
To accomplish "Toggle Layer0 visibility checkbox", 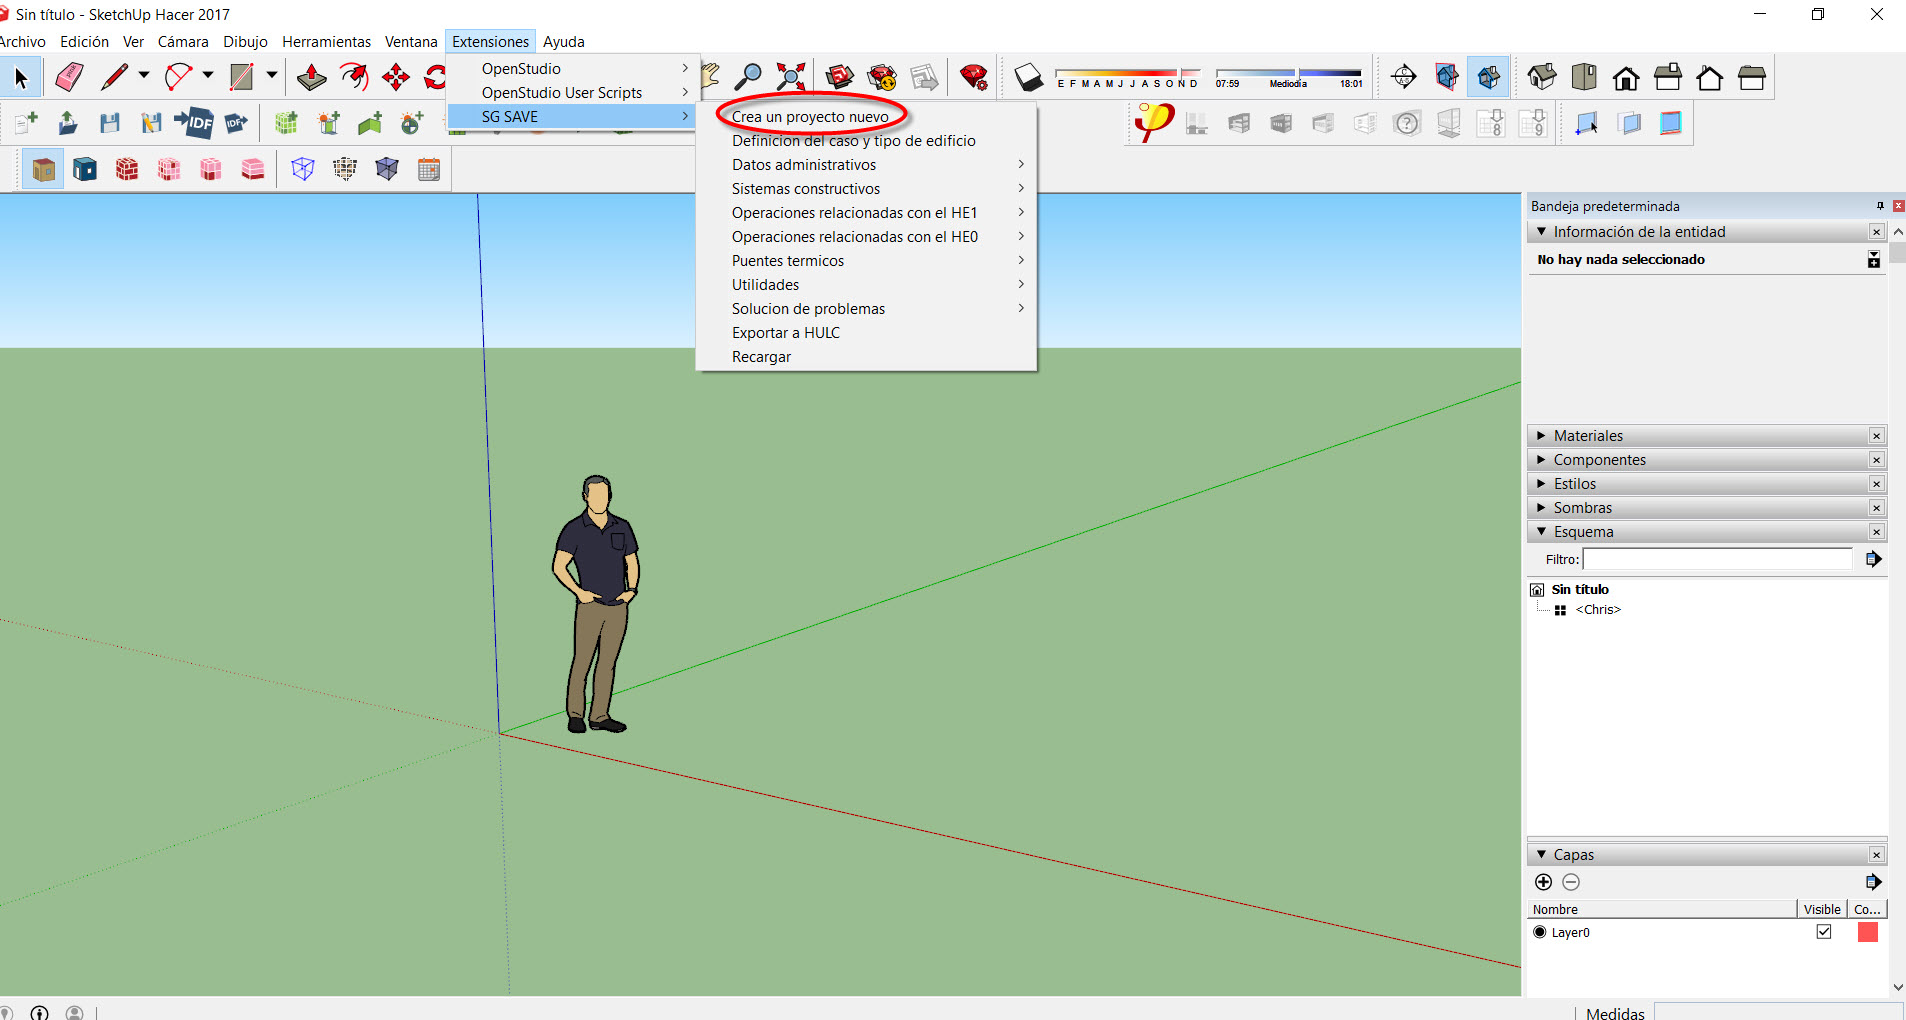I will click(1824, 932).
